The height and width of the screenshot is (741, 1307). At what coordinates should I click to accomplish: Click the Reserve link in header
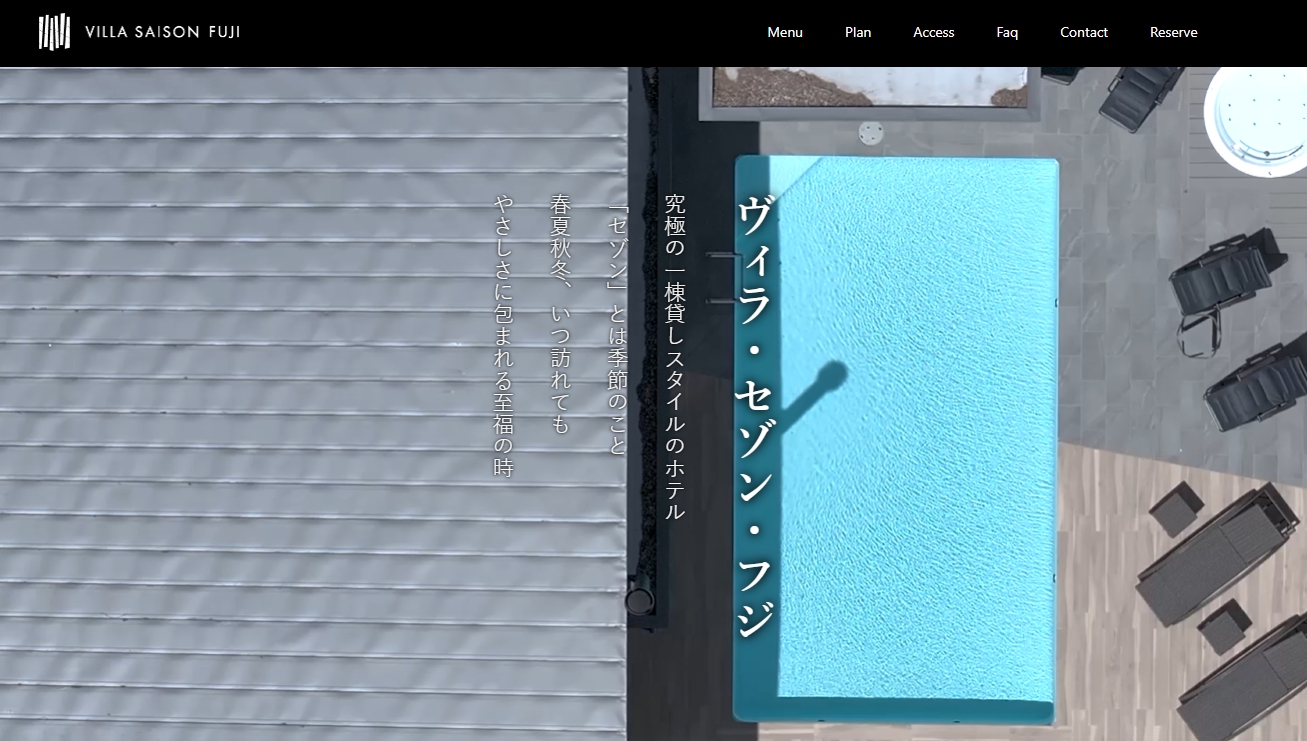pos(1174,32)
